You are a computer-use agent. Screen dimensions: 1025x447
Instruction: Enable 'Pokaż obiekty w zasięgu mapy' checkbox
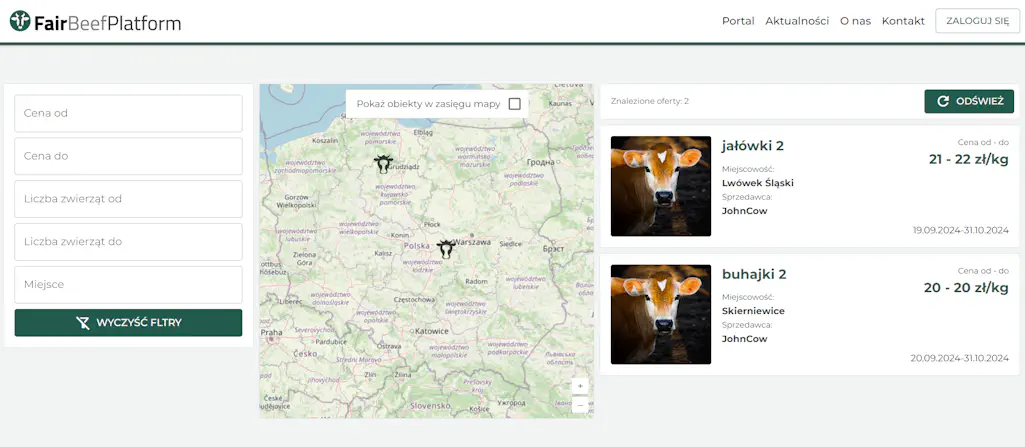coord(515,104)
